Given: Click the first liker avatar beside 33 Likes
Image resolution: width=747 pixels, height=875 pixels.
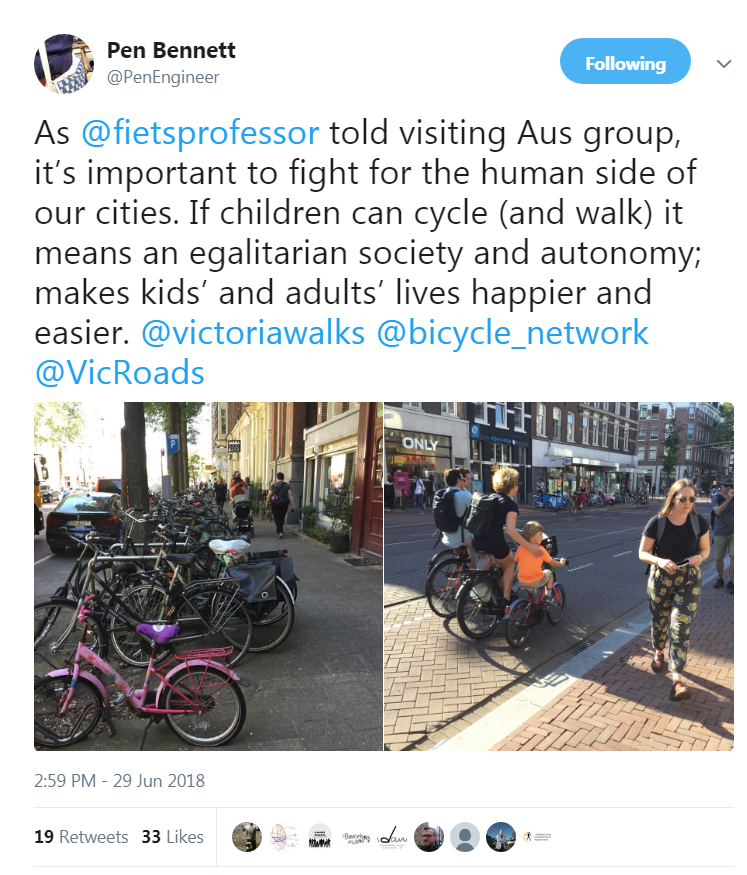Looking at the screenshot, I should click(x=247, y=836).
